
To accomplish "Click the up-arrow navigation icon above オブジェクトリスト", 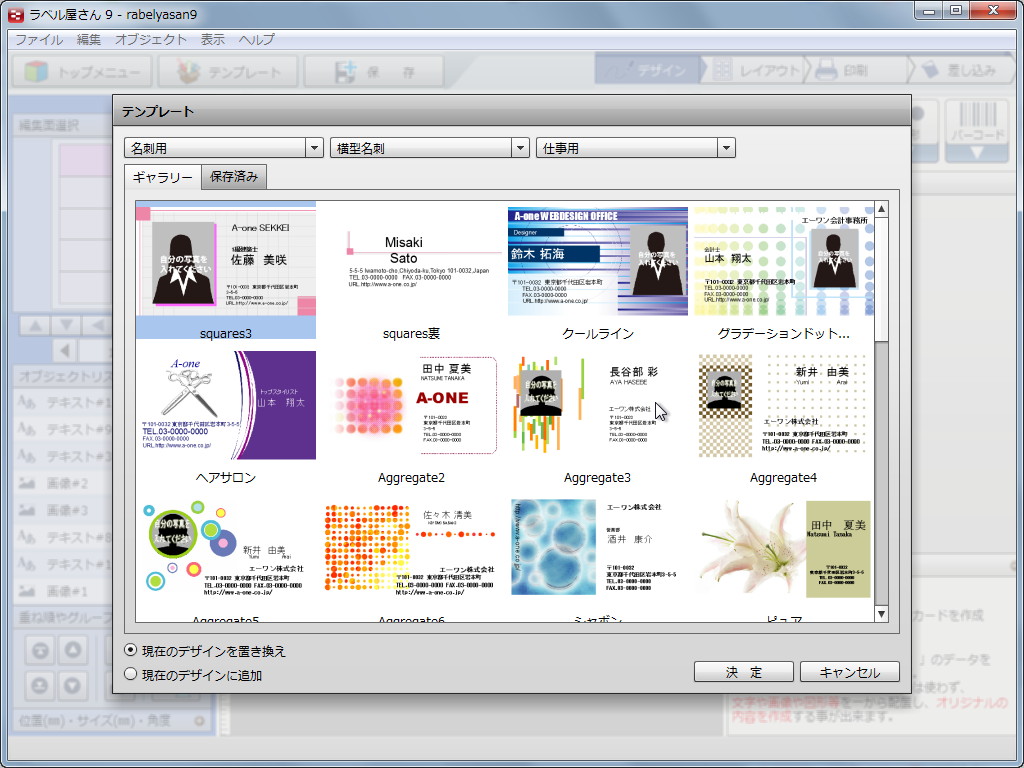I will (x=35, y=323).
